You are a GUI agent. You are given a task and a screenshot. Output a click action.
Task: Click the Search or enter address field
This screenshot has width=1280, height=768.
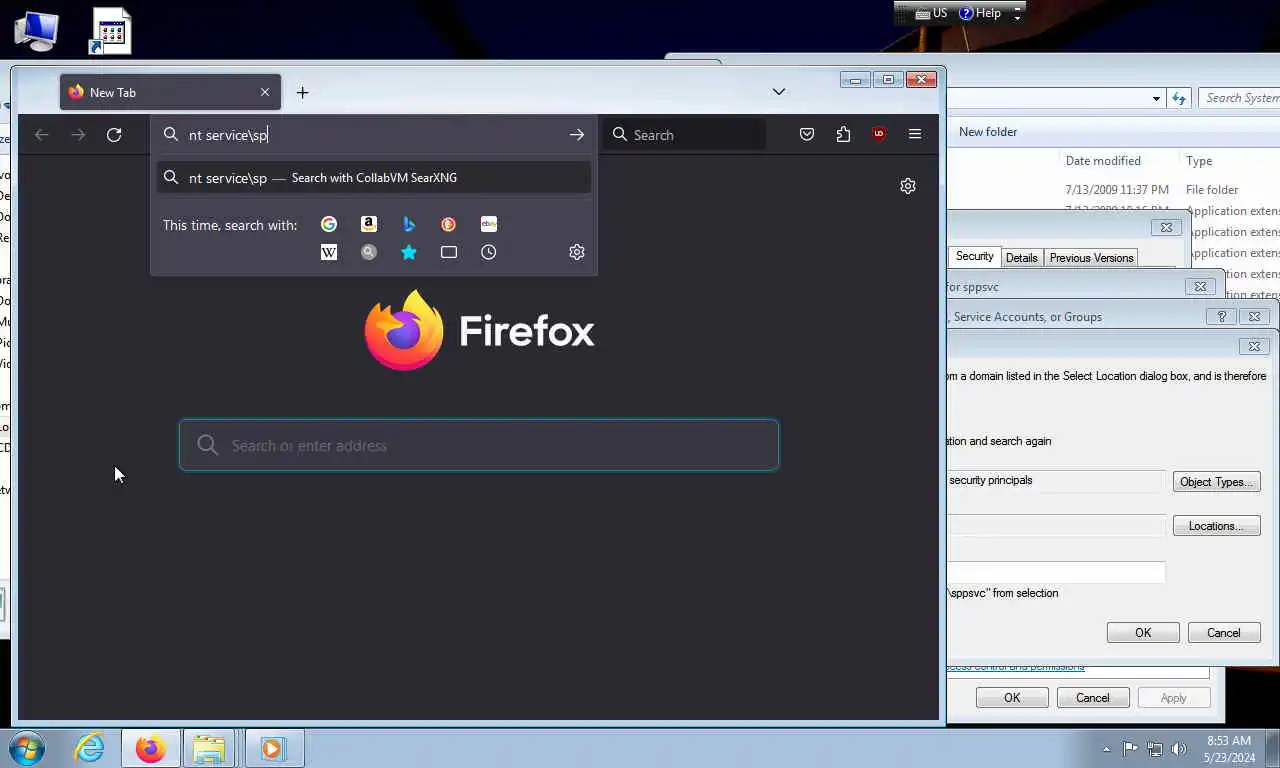tap(479, 445)
